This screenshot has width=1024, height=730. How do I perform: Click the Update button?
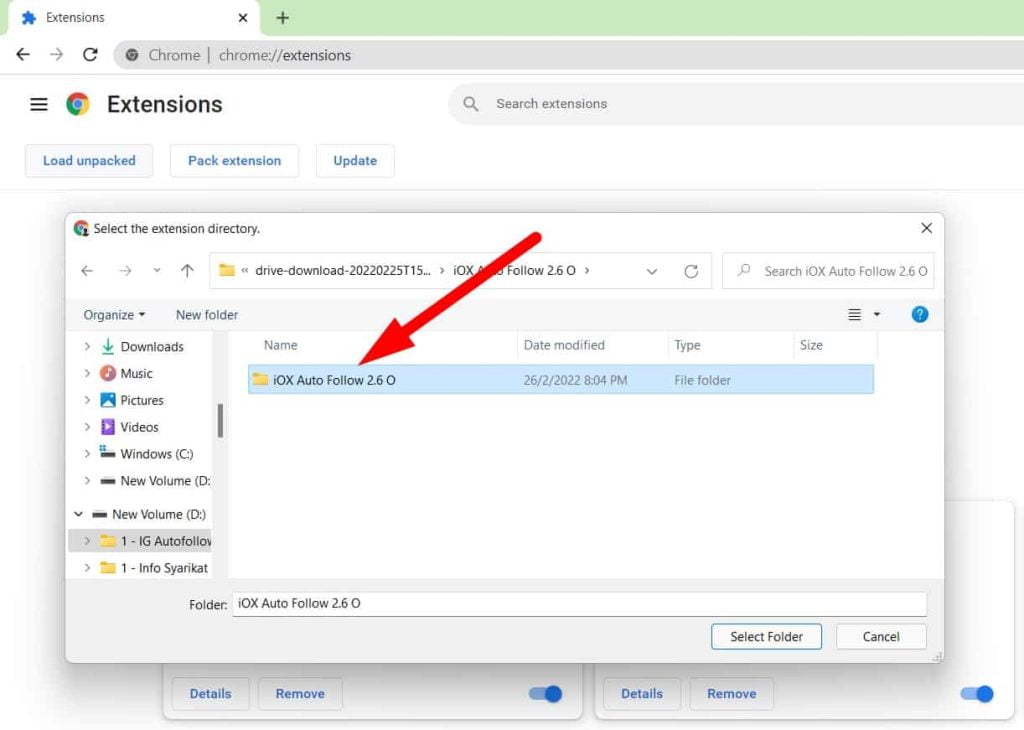[355, 161]
